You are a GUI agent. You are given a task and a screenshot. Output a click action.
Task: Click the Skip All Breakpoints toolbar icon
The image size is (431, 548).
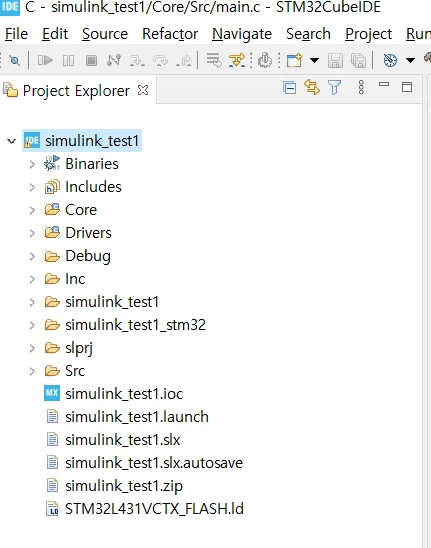click(15, 61)
